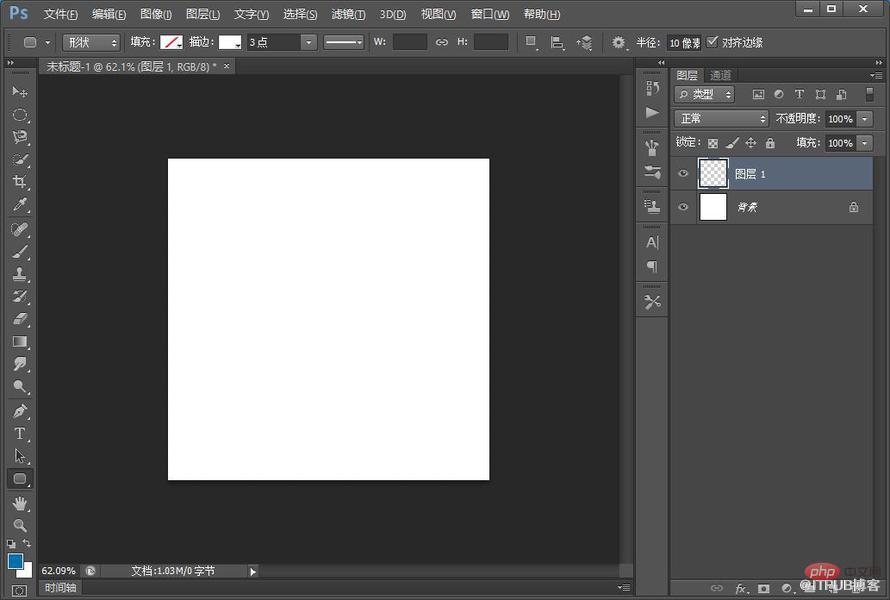Viewport: 890px width, 600px height.
Task: Select the Eyedropper tool
Action: pos(20,204)
